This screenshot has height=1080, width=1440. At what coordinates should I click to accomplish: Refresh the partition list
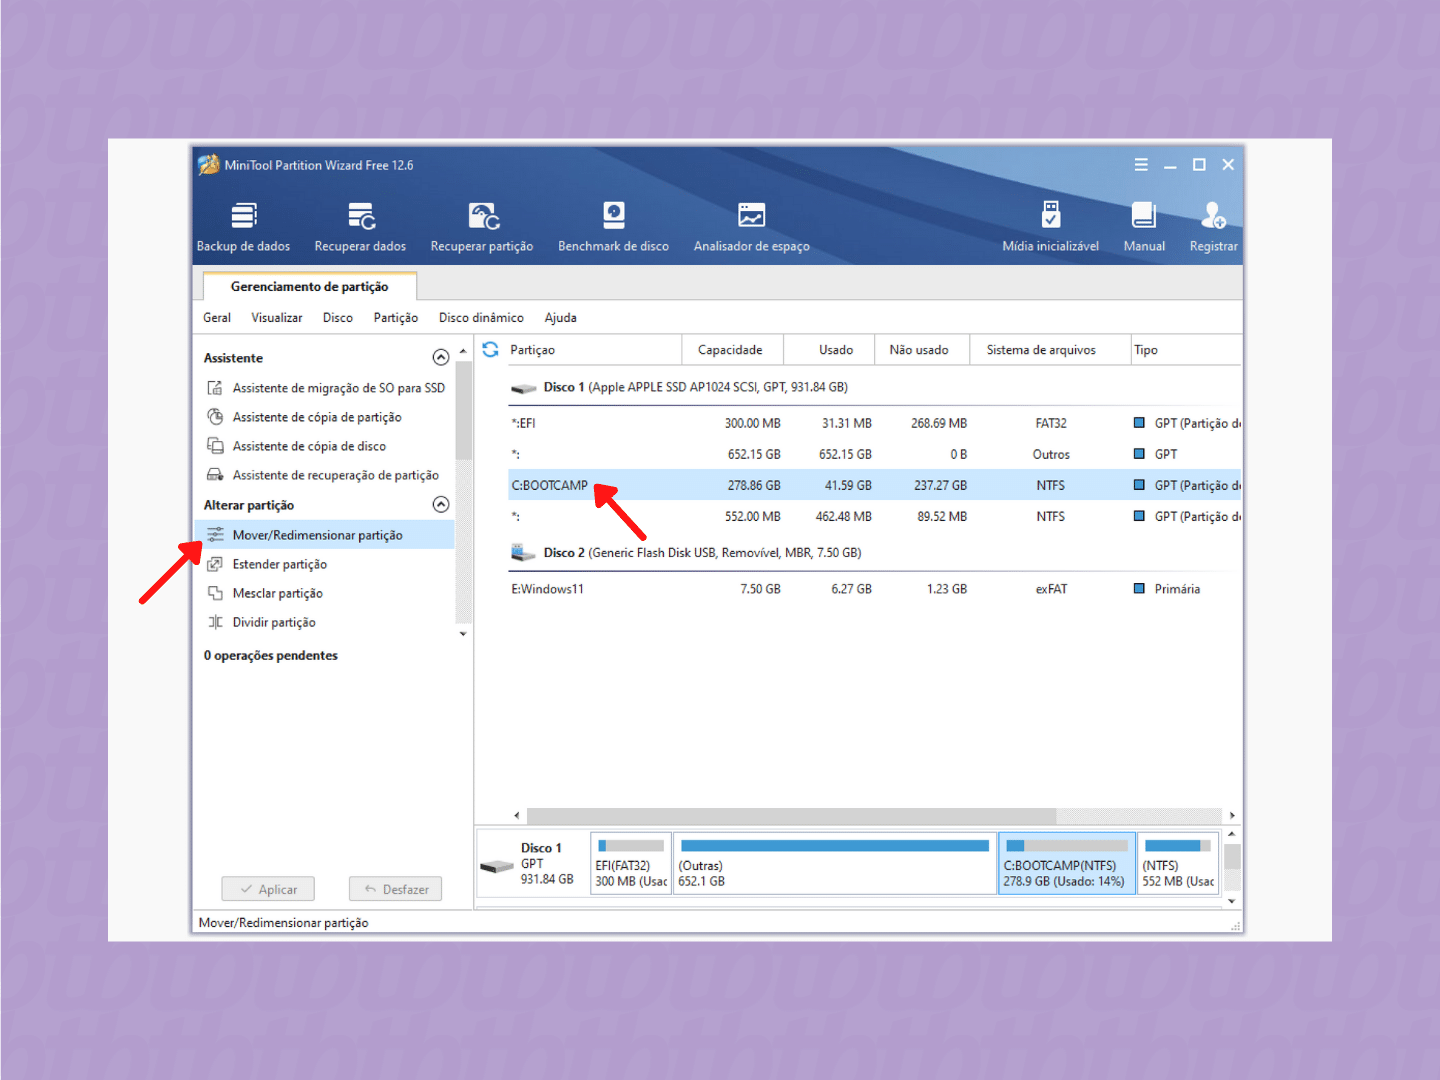[490, 350]
